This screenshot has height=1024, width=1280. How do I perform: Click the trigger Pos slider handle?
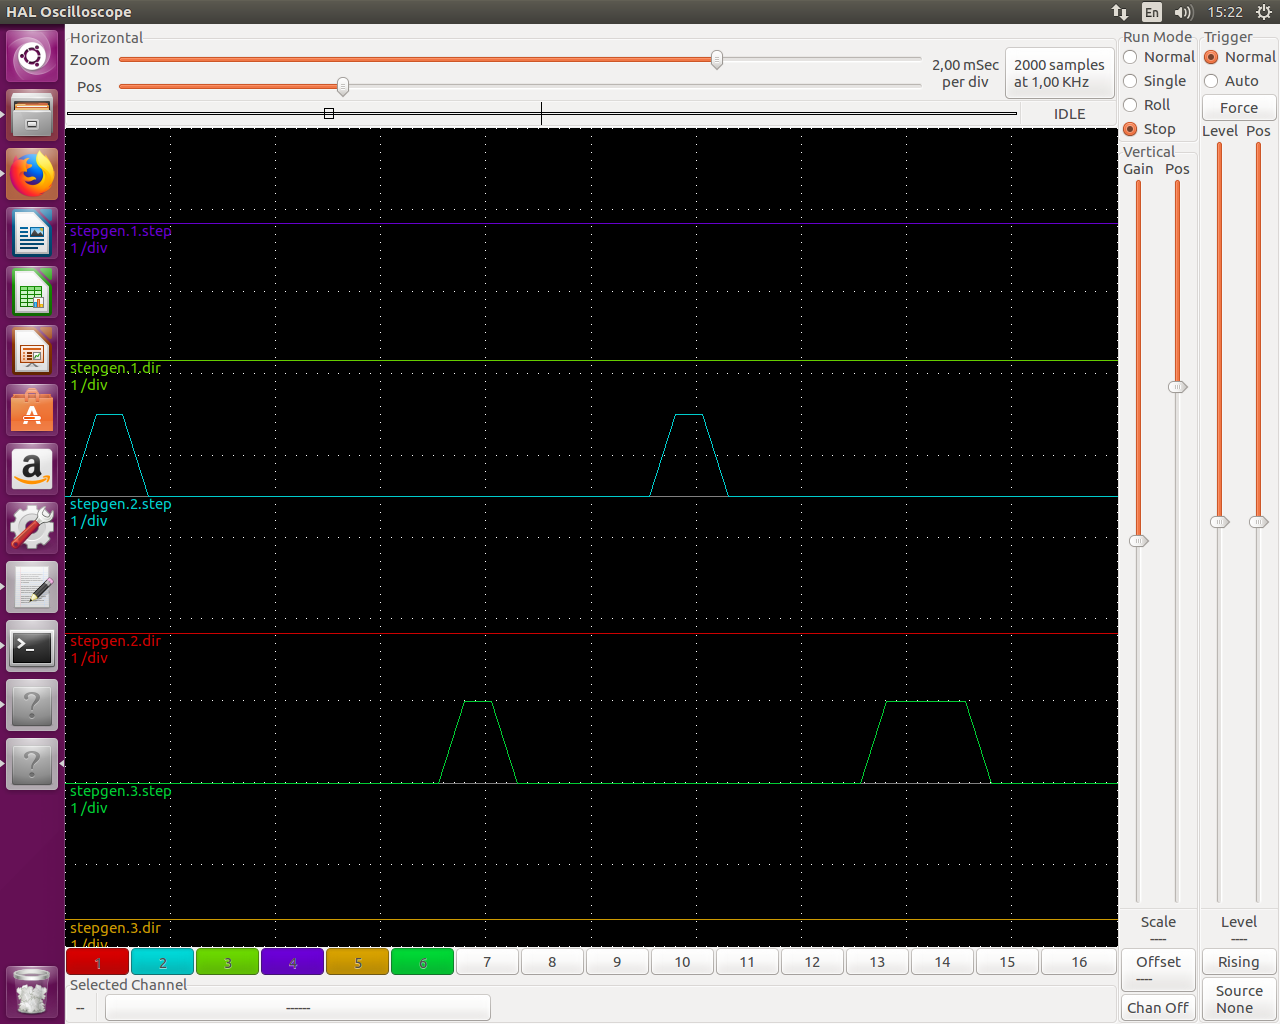1258,522
